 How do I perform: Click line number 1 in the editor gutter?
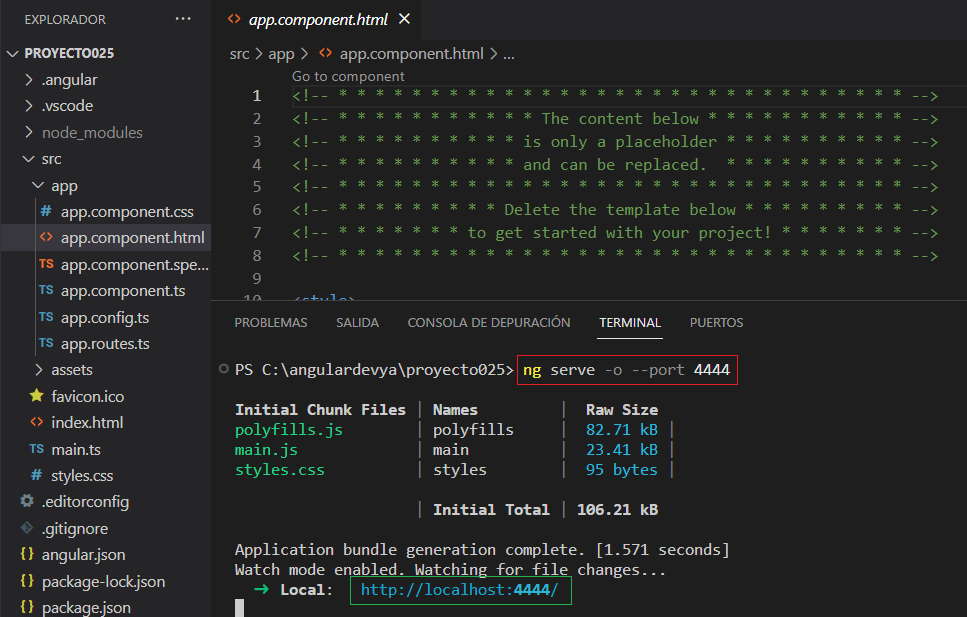(x=257, y=96)
